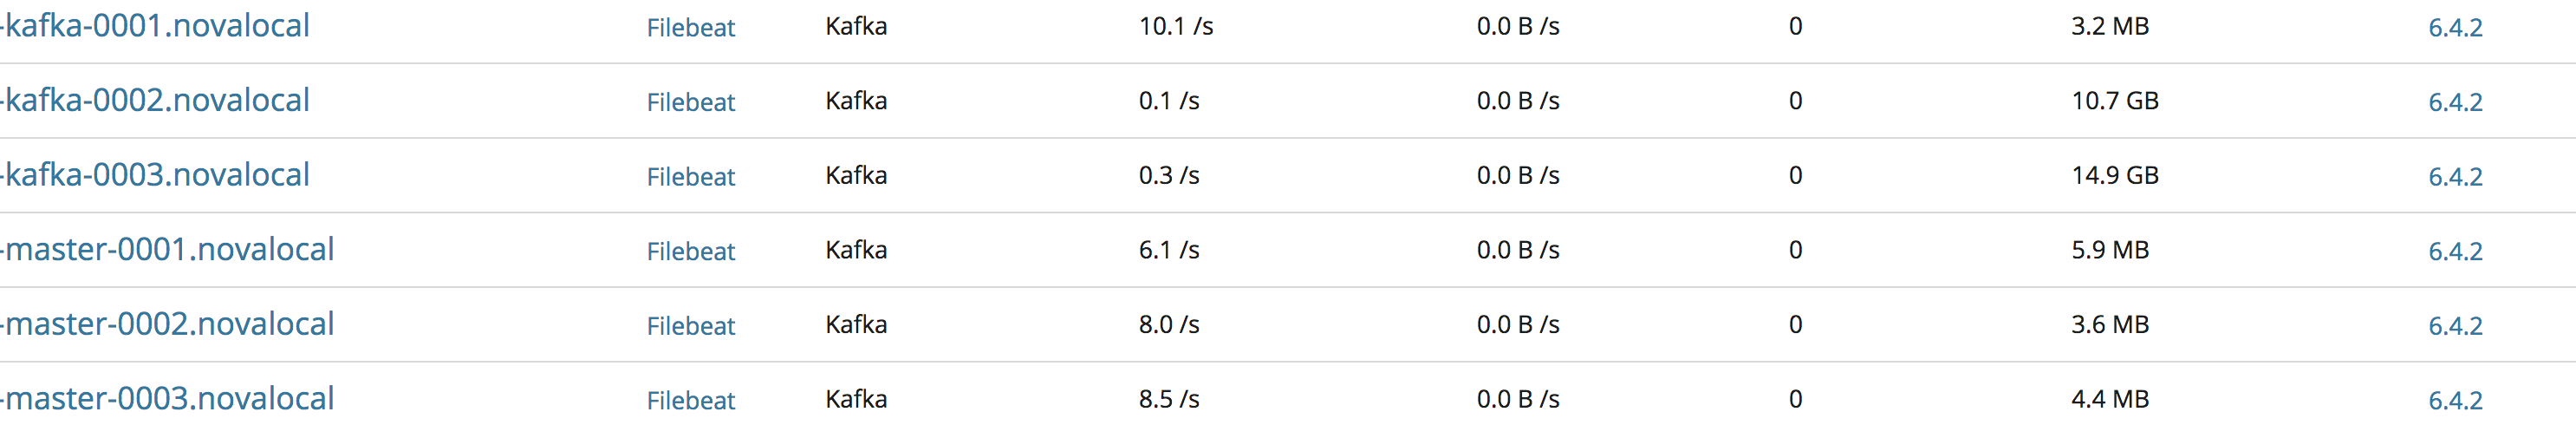Open the master-0003.novalocal beat link

(167, 398)
